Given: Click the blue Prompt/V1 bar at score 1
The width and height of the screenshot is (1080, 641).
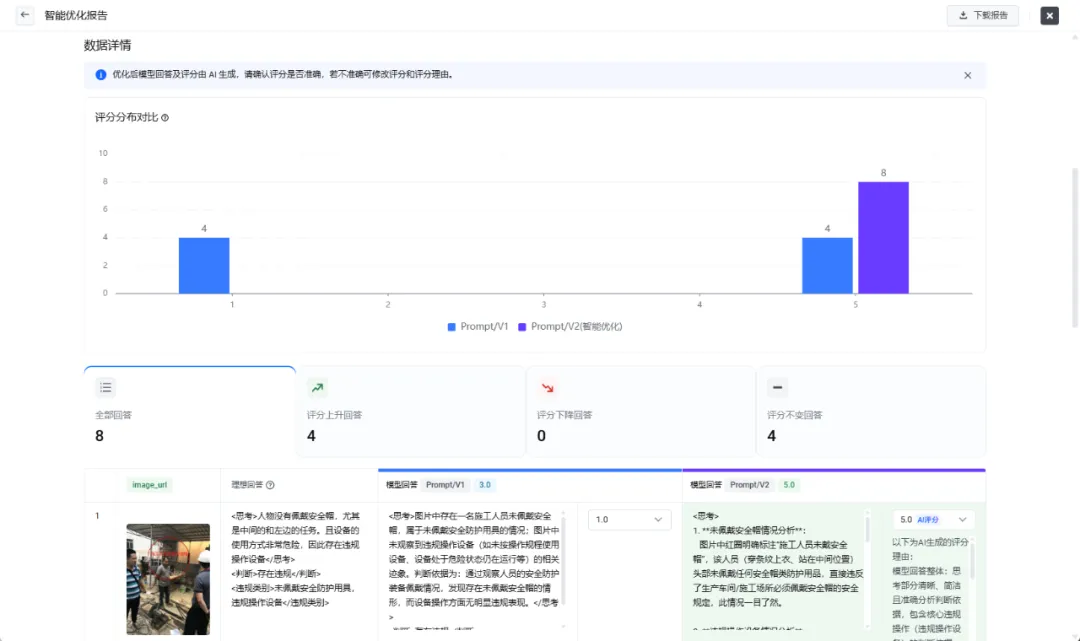Looking at the screenshot, I should [204, 266].
